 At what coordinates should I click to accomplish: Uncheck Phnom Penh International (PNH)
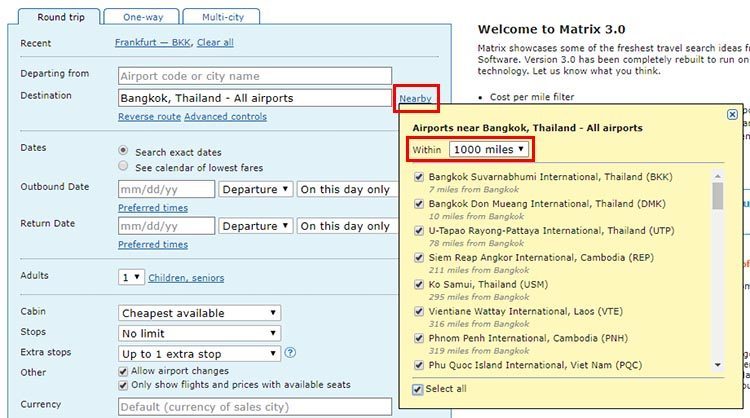[x=419, y=338]
